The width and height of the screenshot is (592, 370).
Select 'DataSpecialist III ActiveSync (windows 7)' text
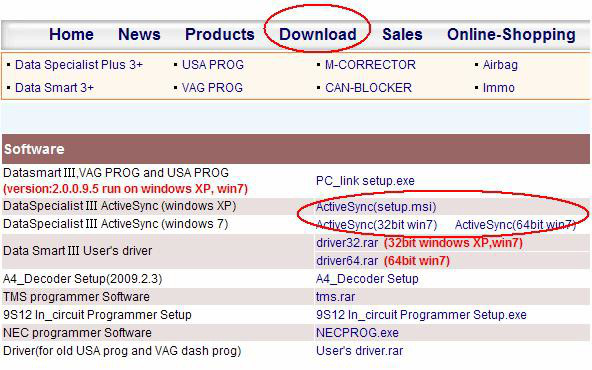(x=116, y=224)
